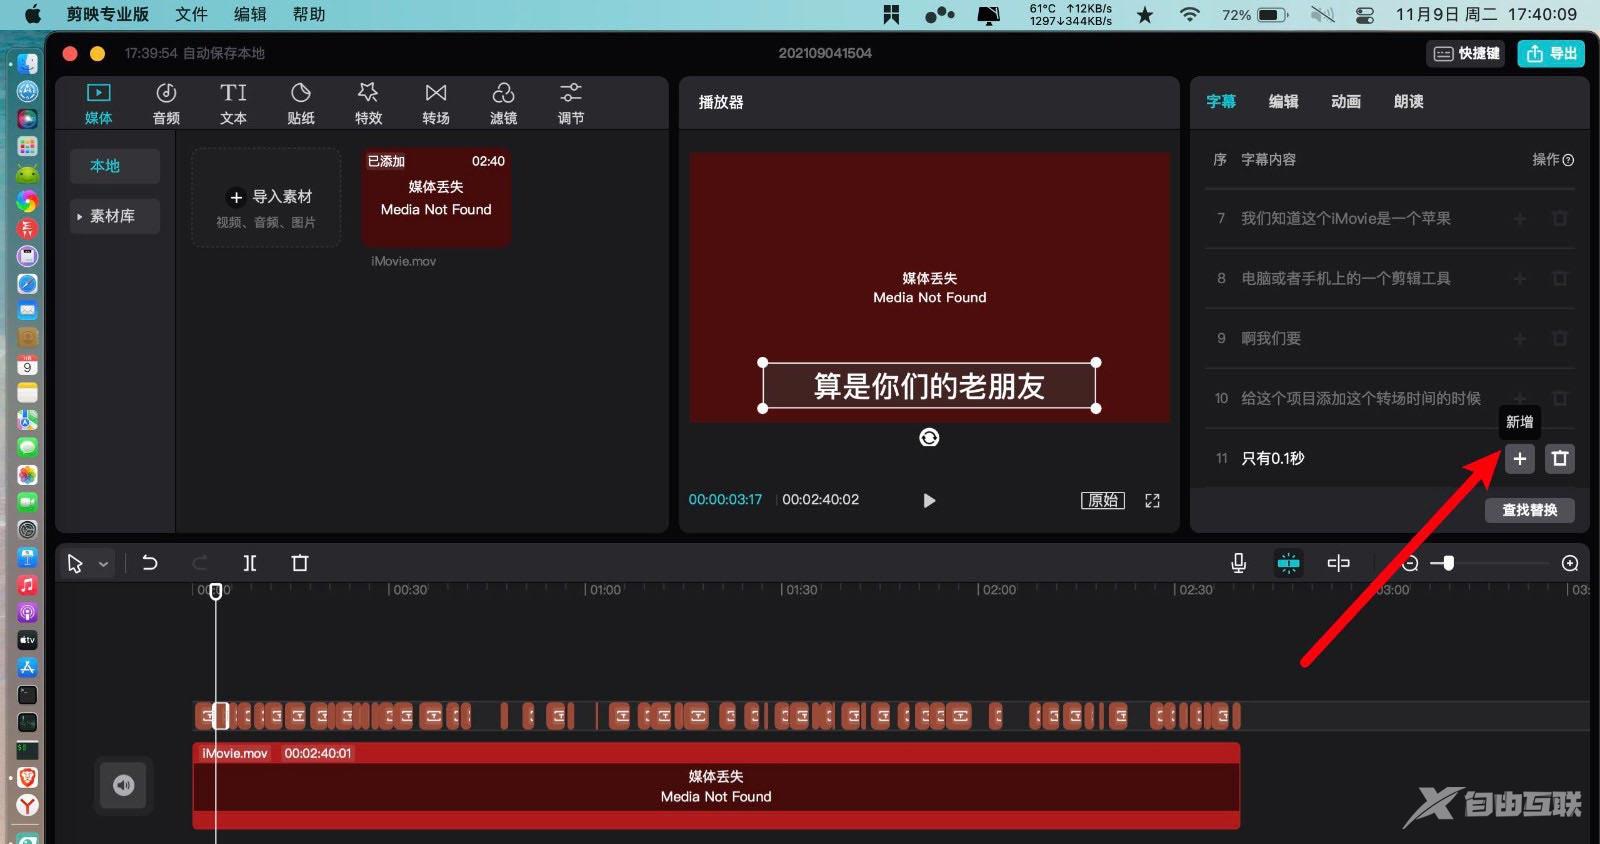Click the 快捷键 shortcuts button
This screenshot has height=844, width=1600.
coord(1467,53)
